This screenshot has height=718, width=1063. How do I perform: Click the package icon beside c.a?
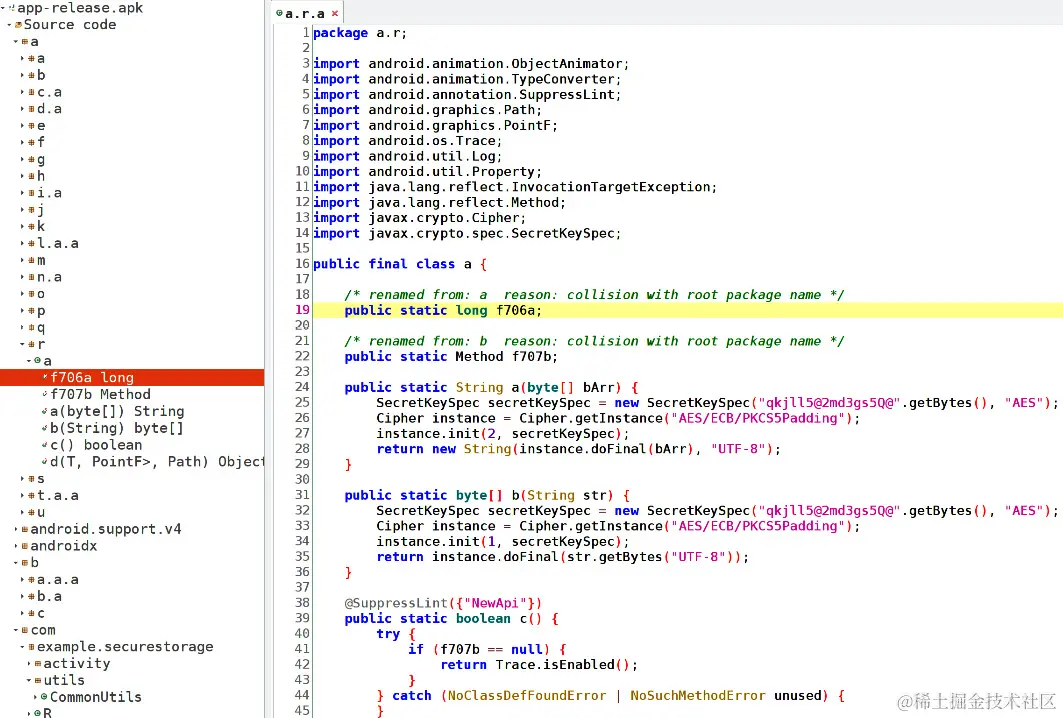(x=31, y=92)
